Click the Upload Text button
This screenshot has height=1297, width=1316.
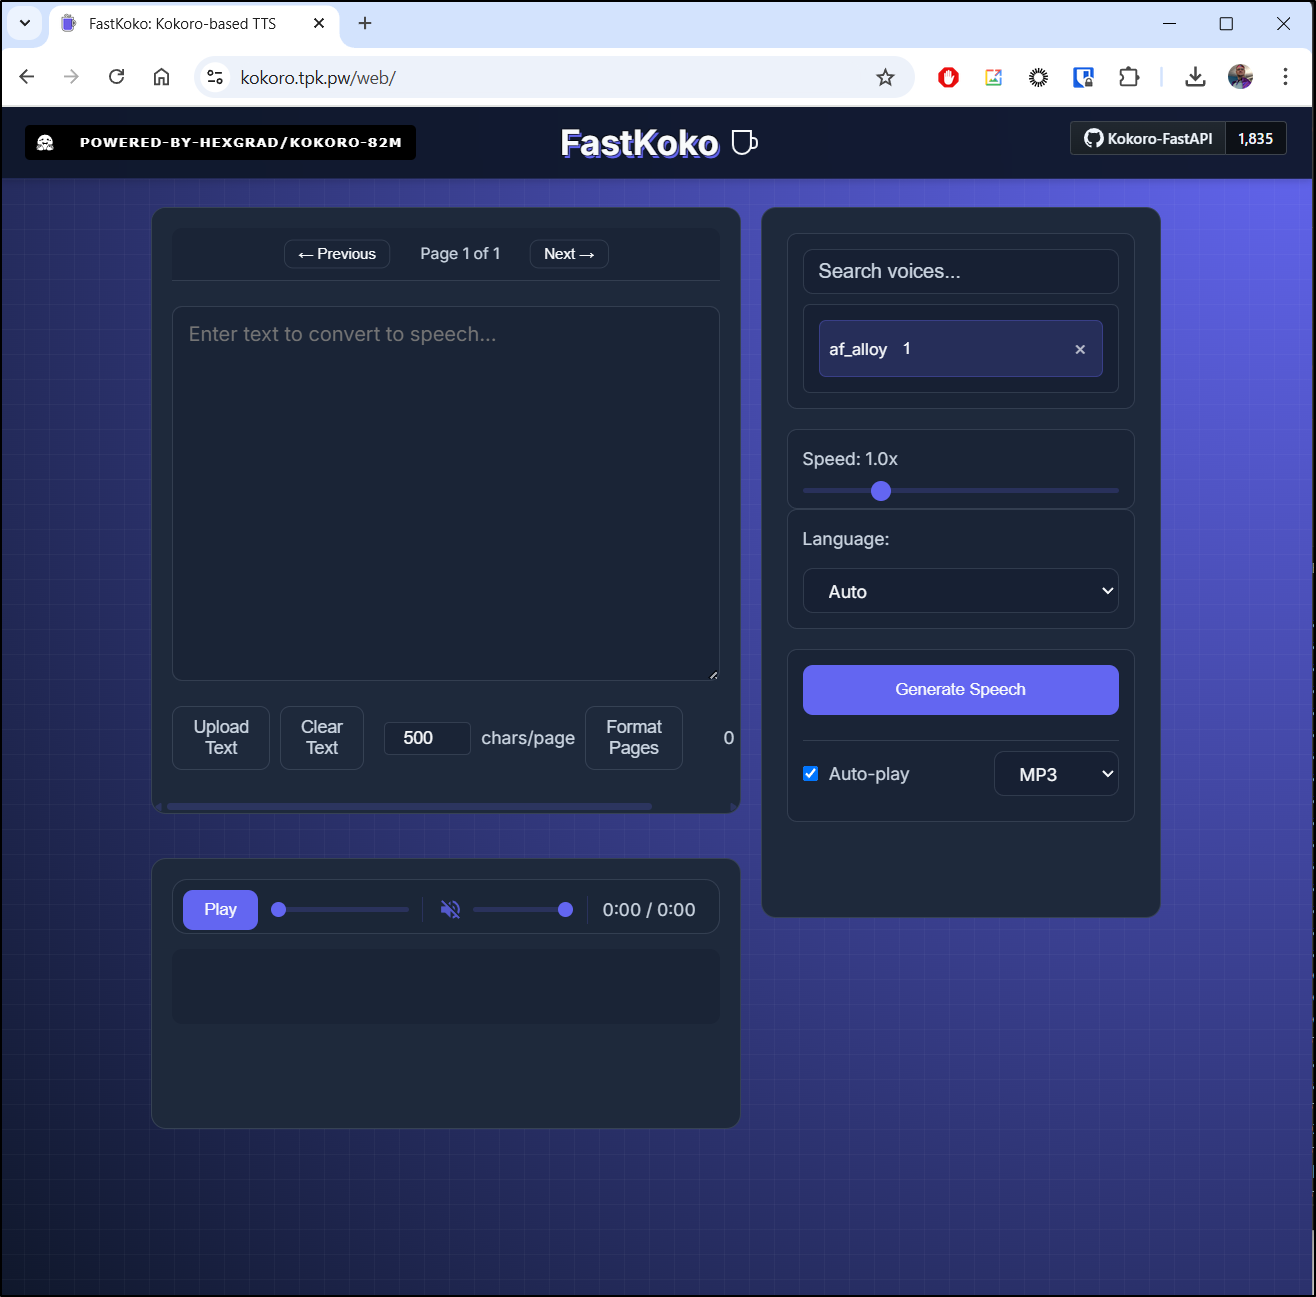[x=221, y=738]
